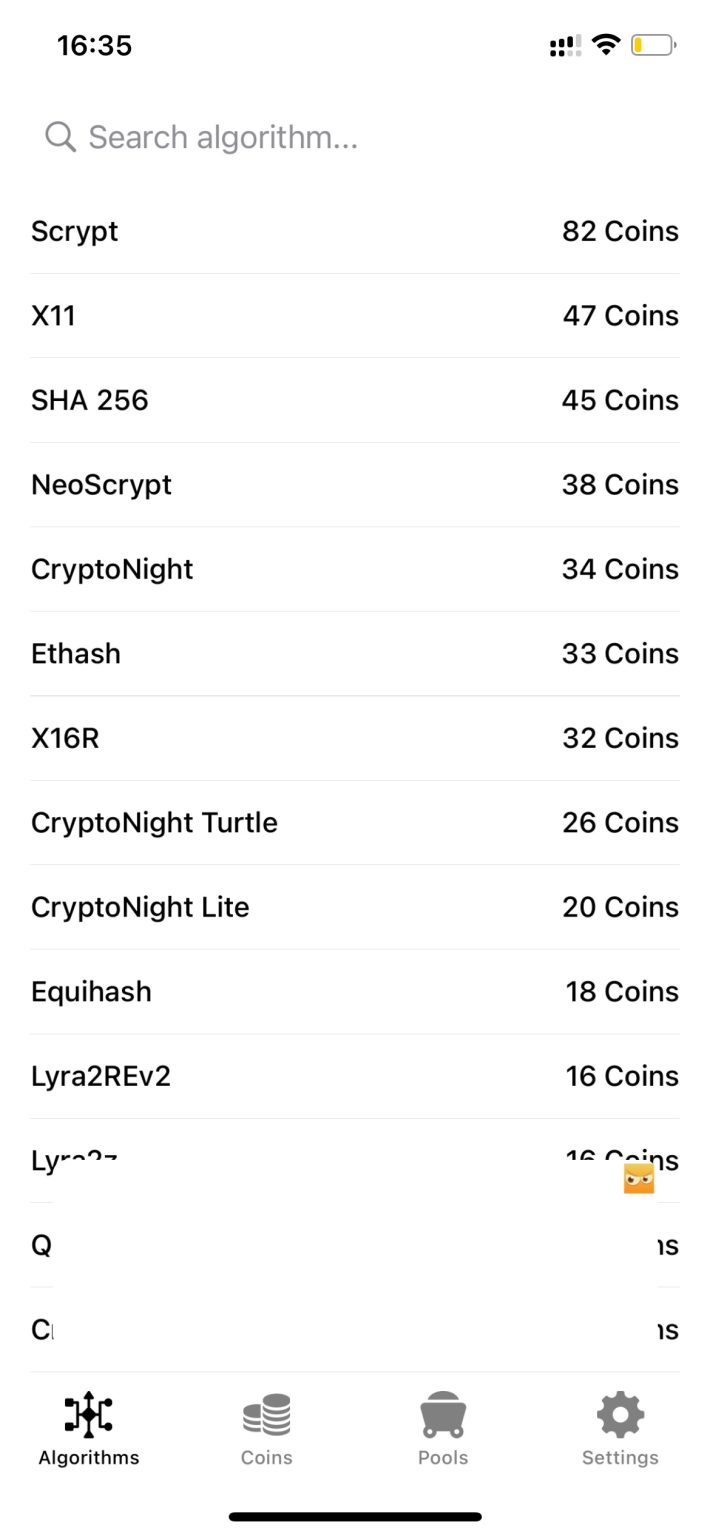The width and height of the screenshot is (710, 1536).
Task: Select the SHA 256 algorithm
Action: coord(355,400)
